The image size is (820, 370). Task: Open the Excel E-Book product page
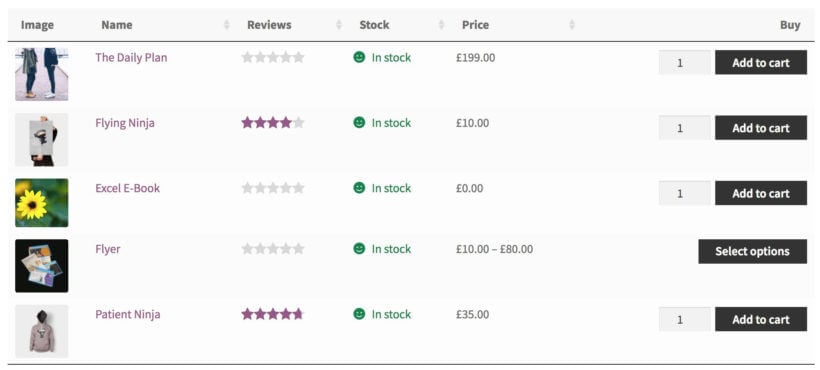(x=128, y=188)
